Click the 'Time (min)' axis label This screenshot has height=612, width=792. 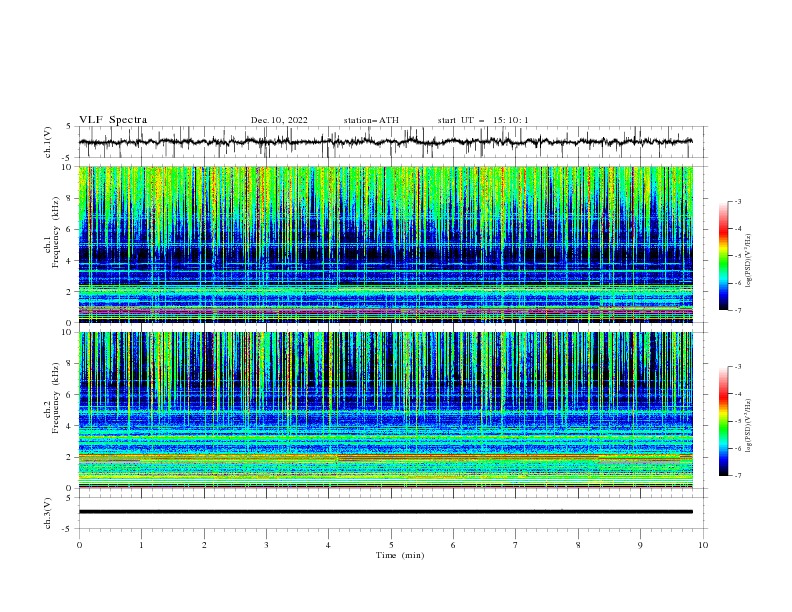(x=400, y=555)
